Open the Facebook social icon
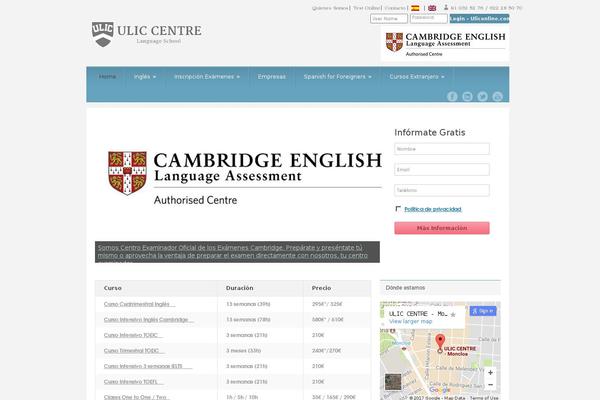The height and width of the screenshot is (400, 600). (x=452, y=96)
